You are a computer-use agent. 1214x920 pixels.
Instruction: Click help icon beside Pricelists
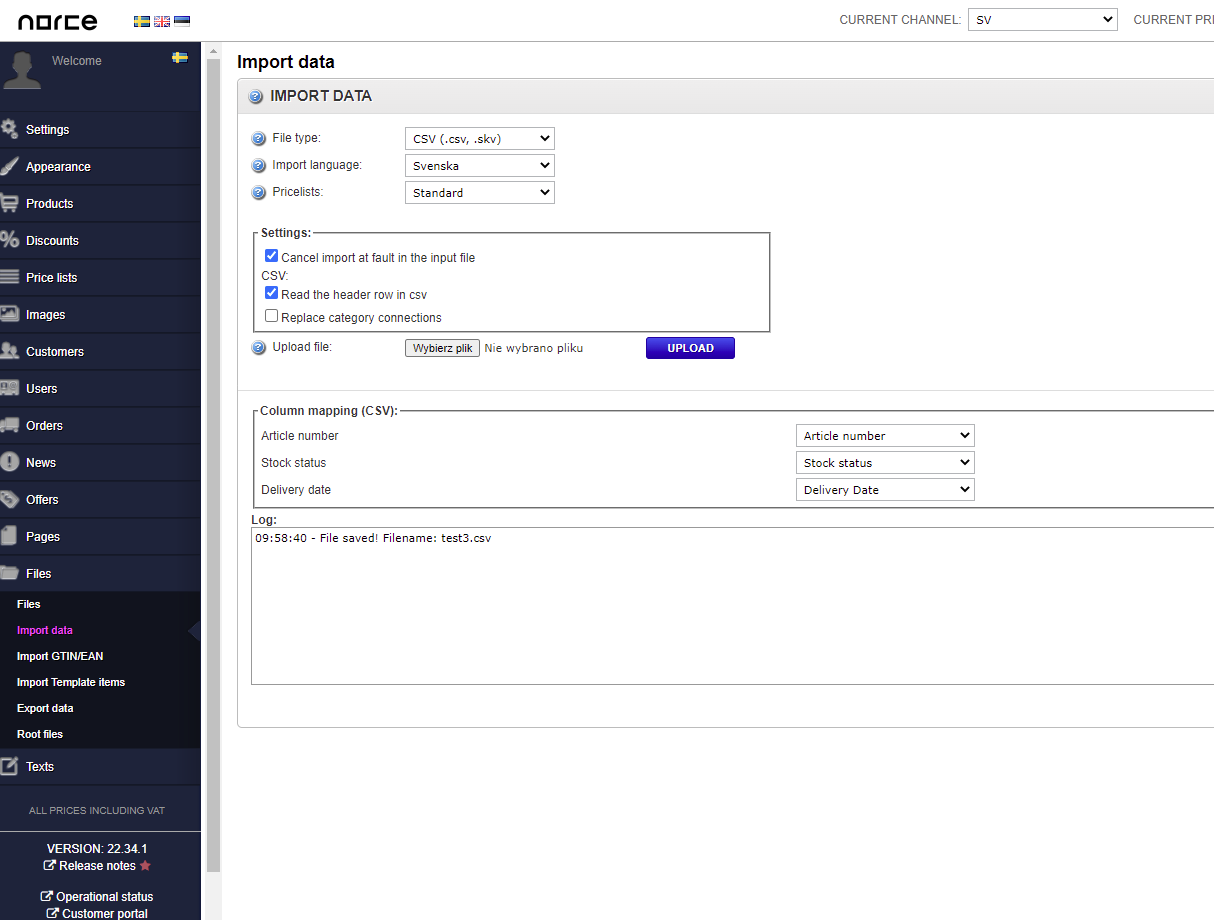258,192
